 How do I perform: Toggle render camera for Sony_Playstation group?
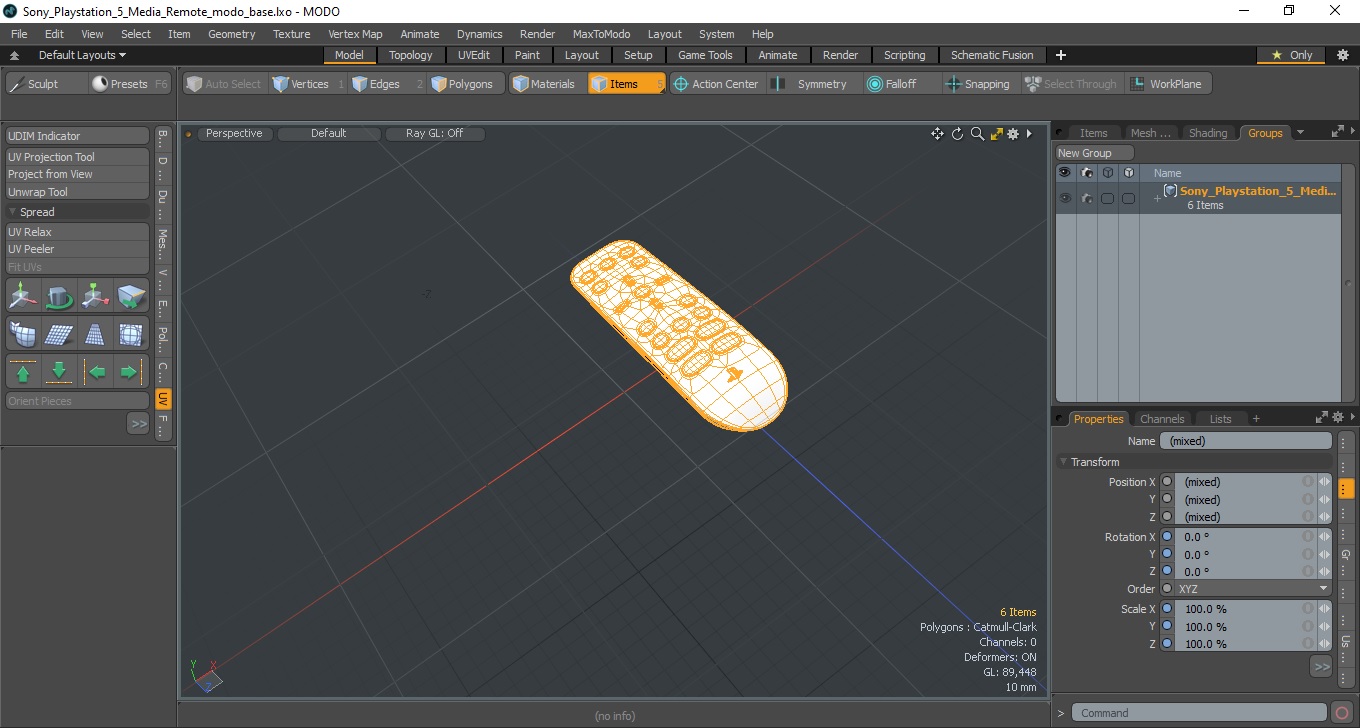[1087, 198]
